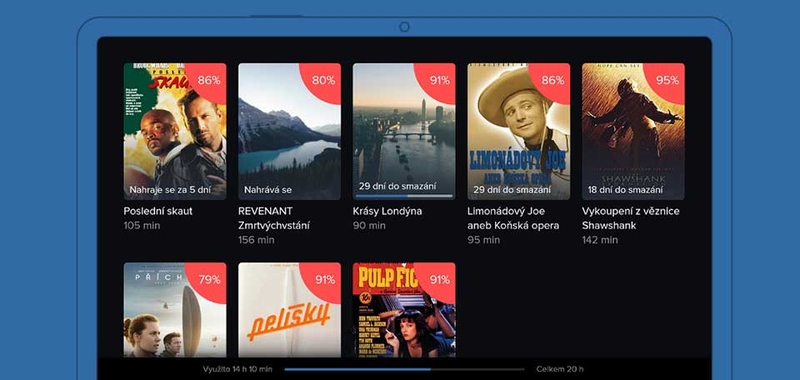Click the '18 dní do smazání' label
This screenshot has width=800, height=380.
pyautogui.click(x=625, y=190)
